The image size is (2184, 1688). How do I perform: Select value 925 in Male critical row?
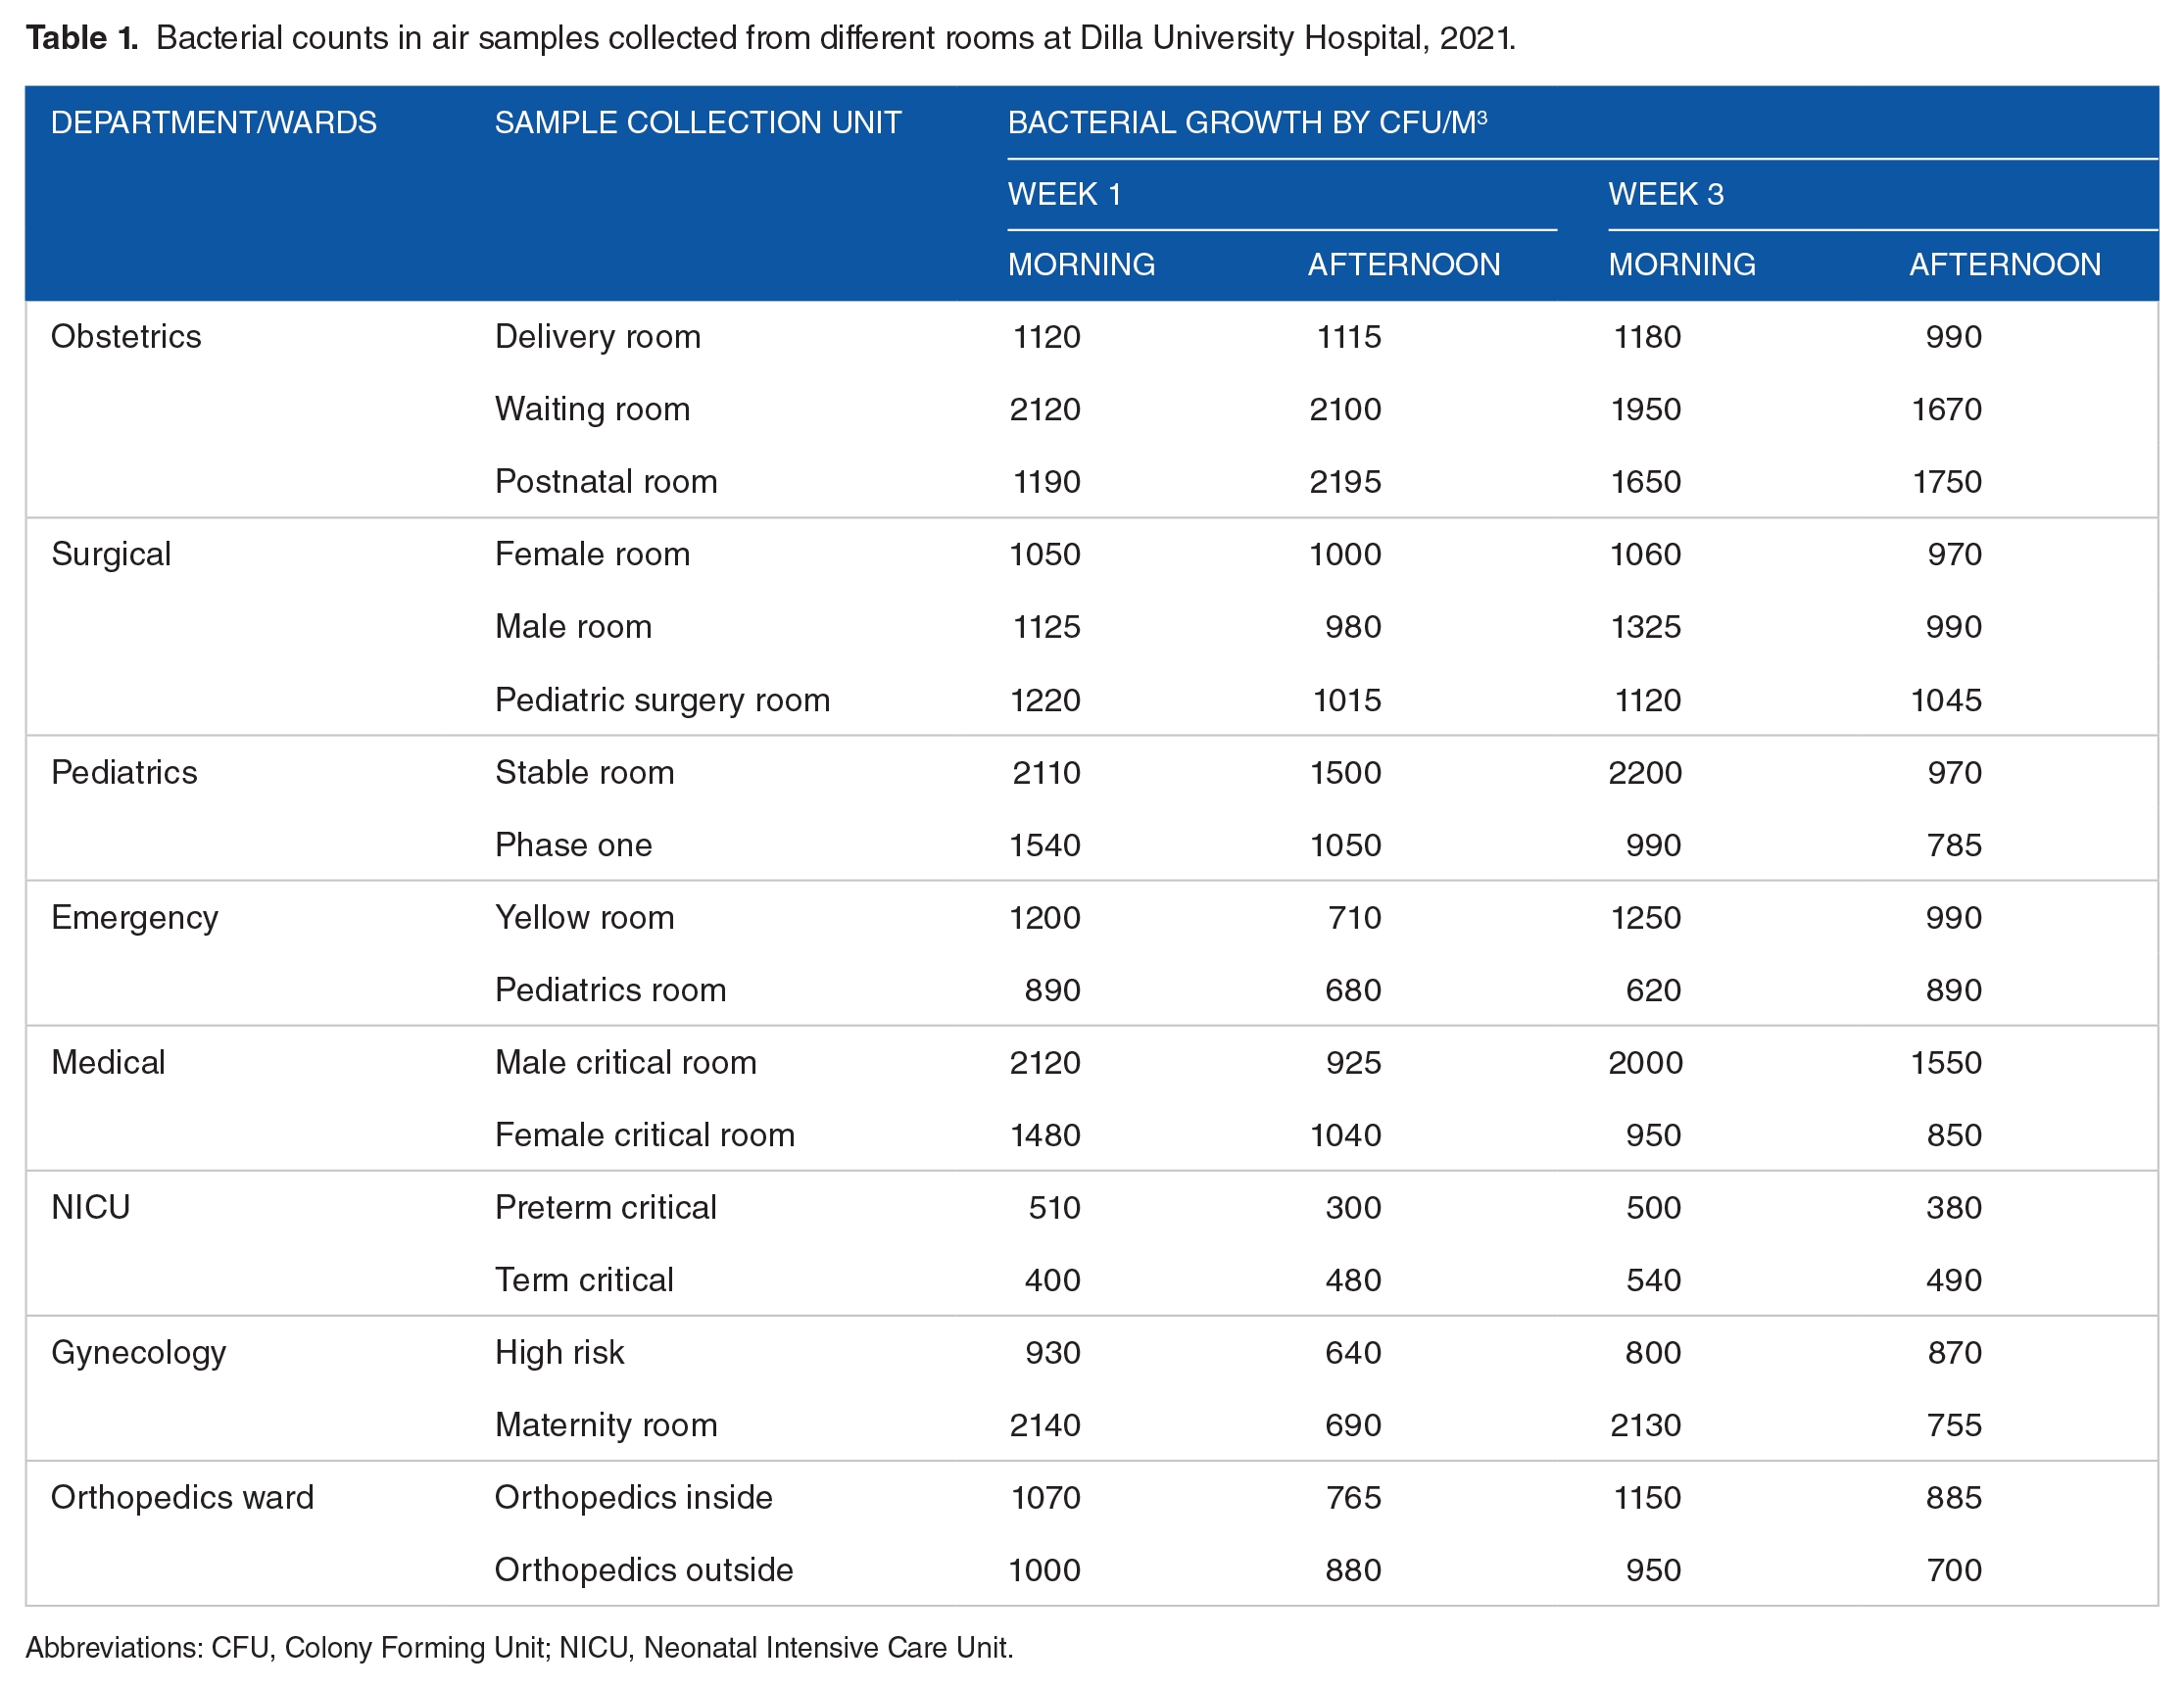click(x=1353, y=1062)
